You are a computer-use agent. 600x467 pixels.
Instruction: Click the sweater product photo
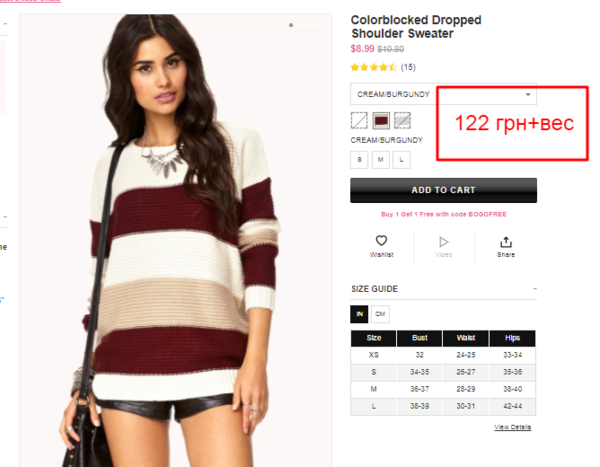176,240
